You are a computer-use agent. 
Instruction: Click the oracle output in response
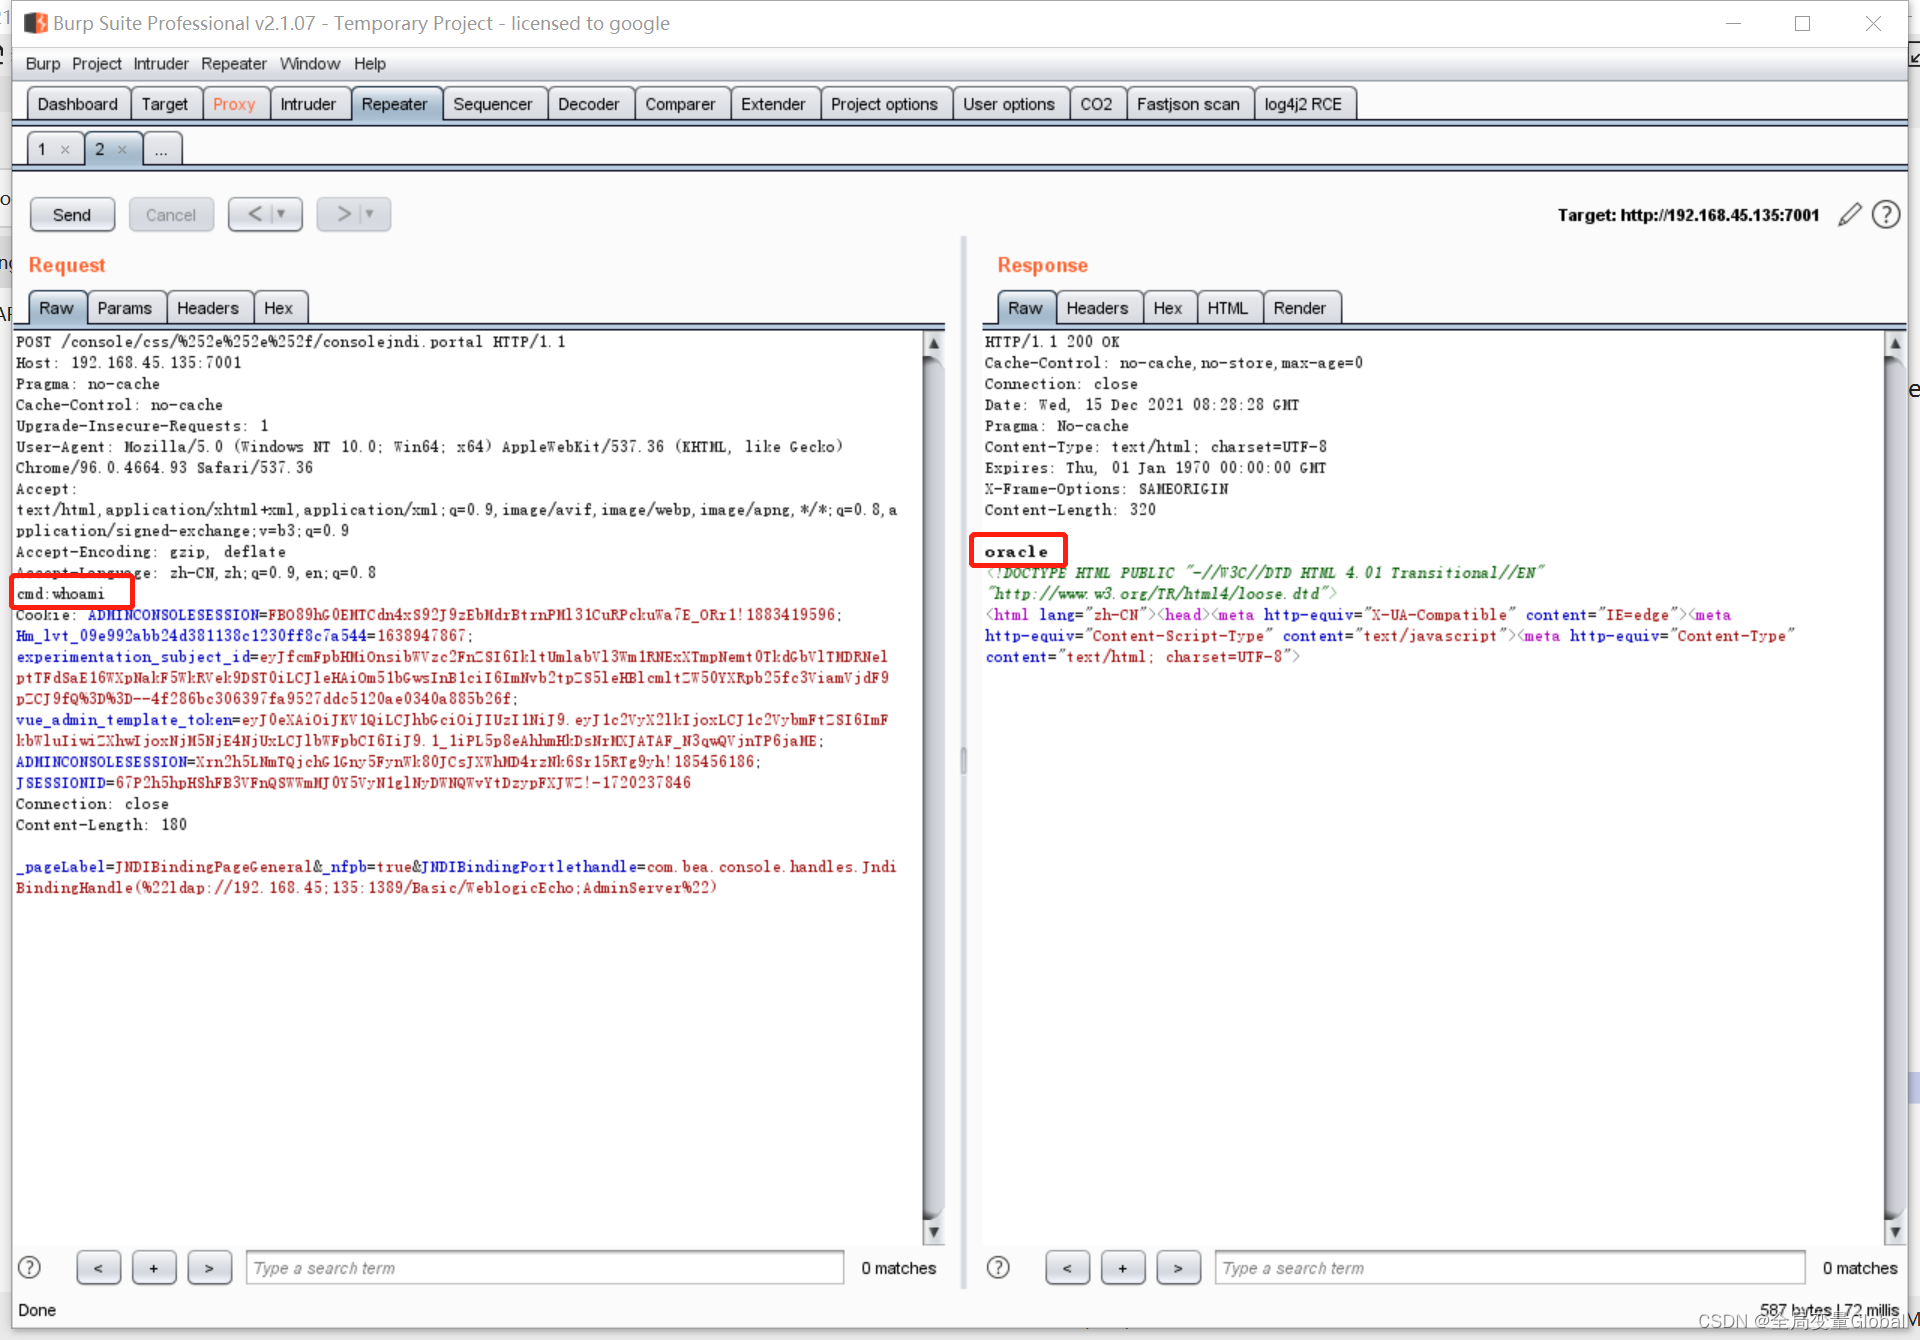tap(1016, 551)
